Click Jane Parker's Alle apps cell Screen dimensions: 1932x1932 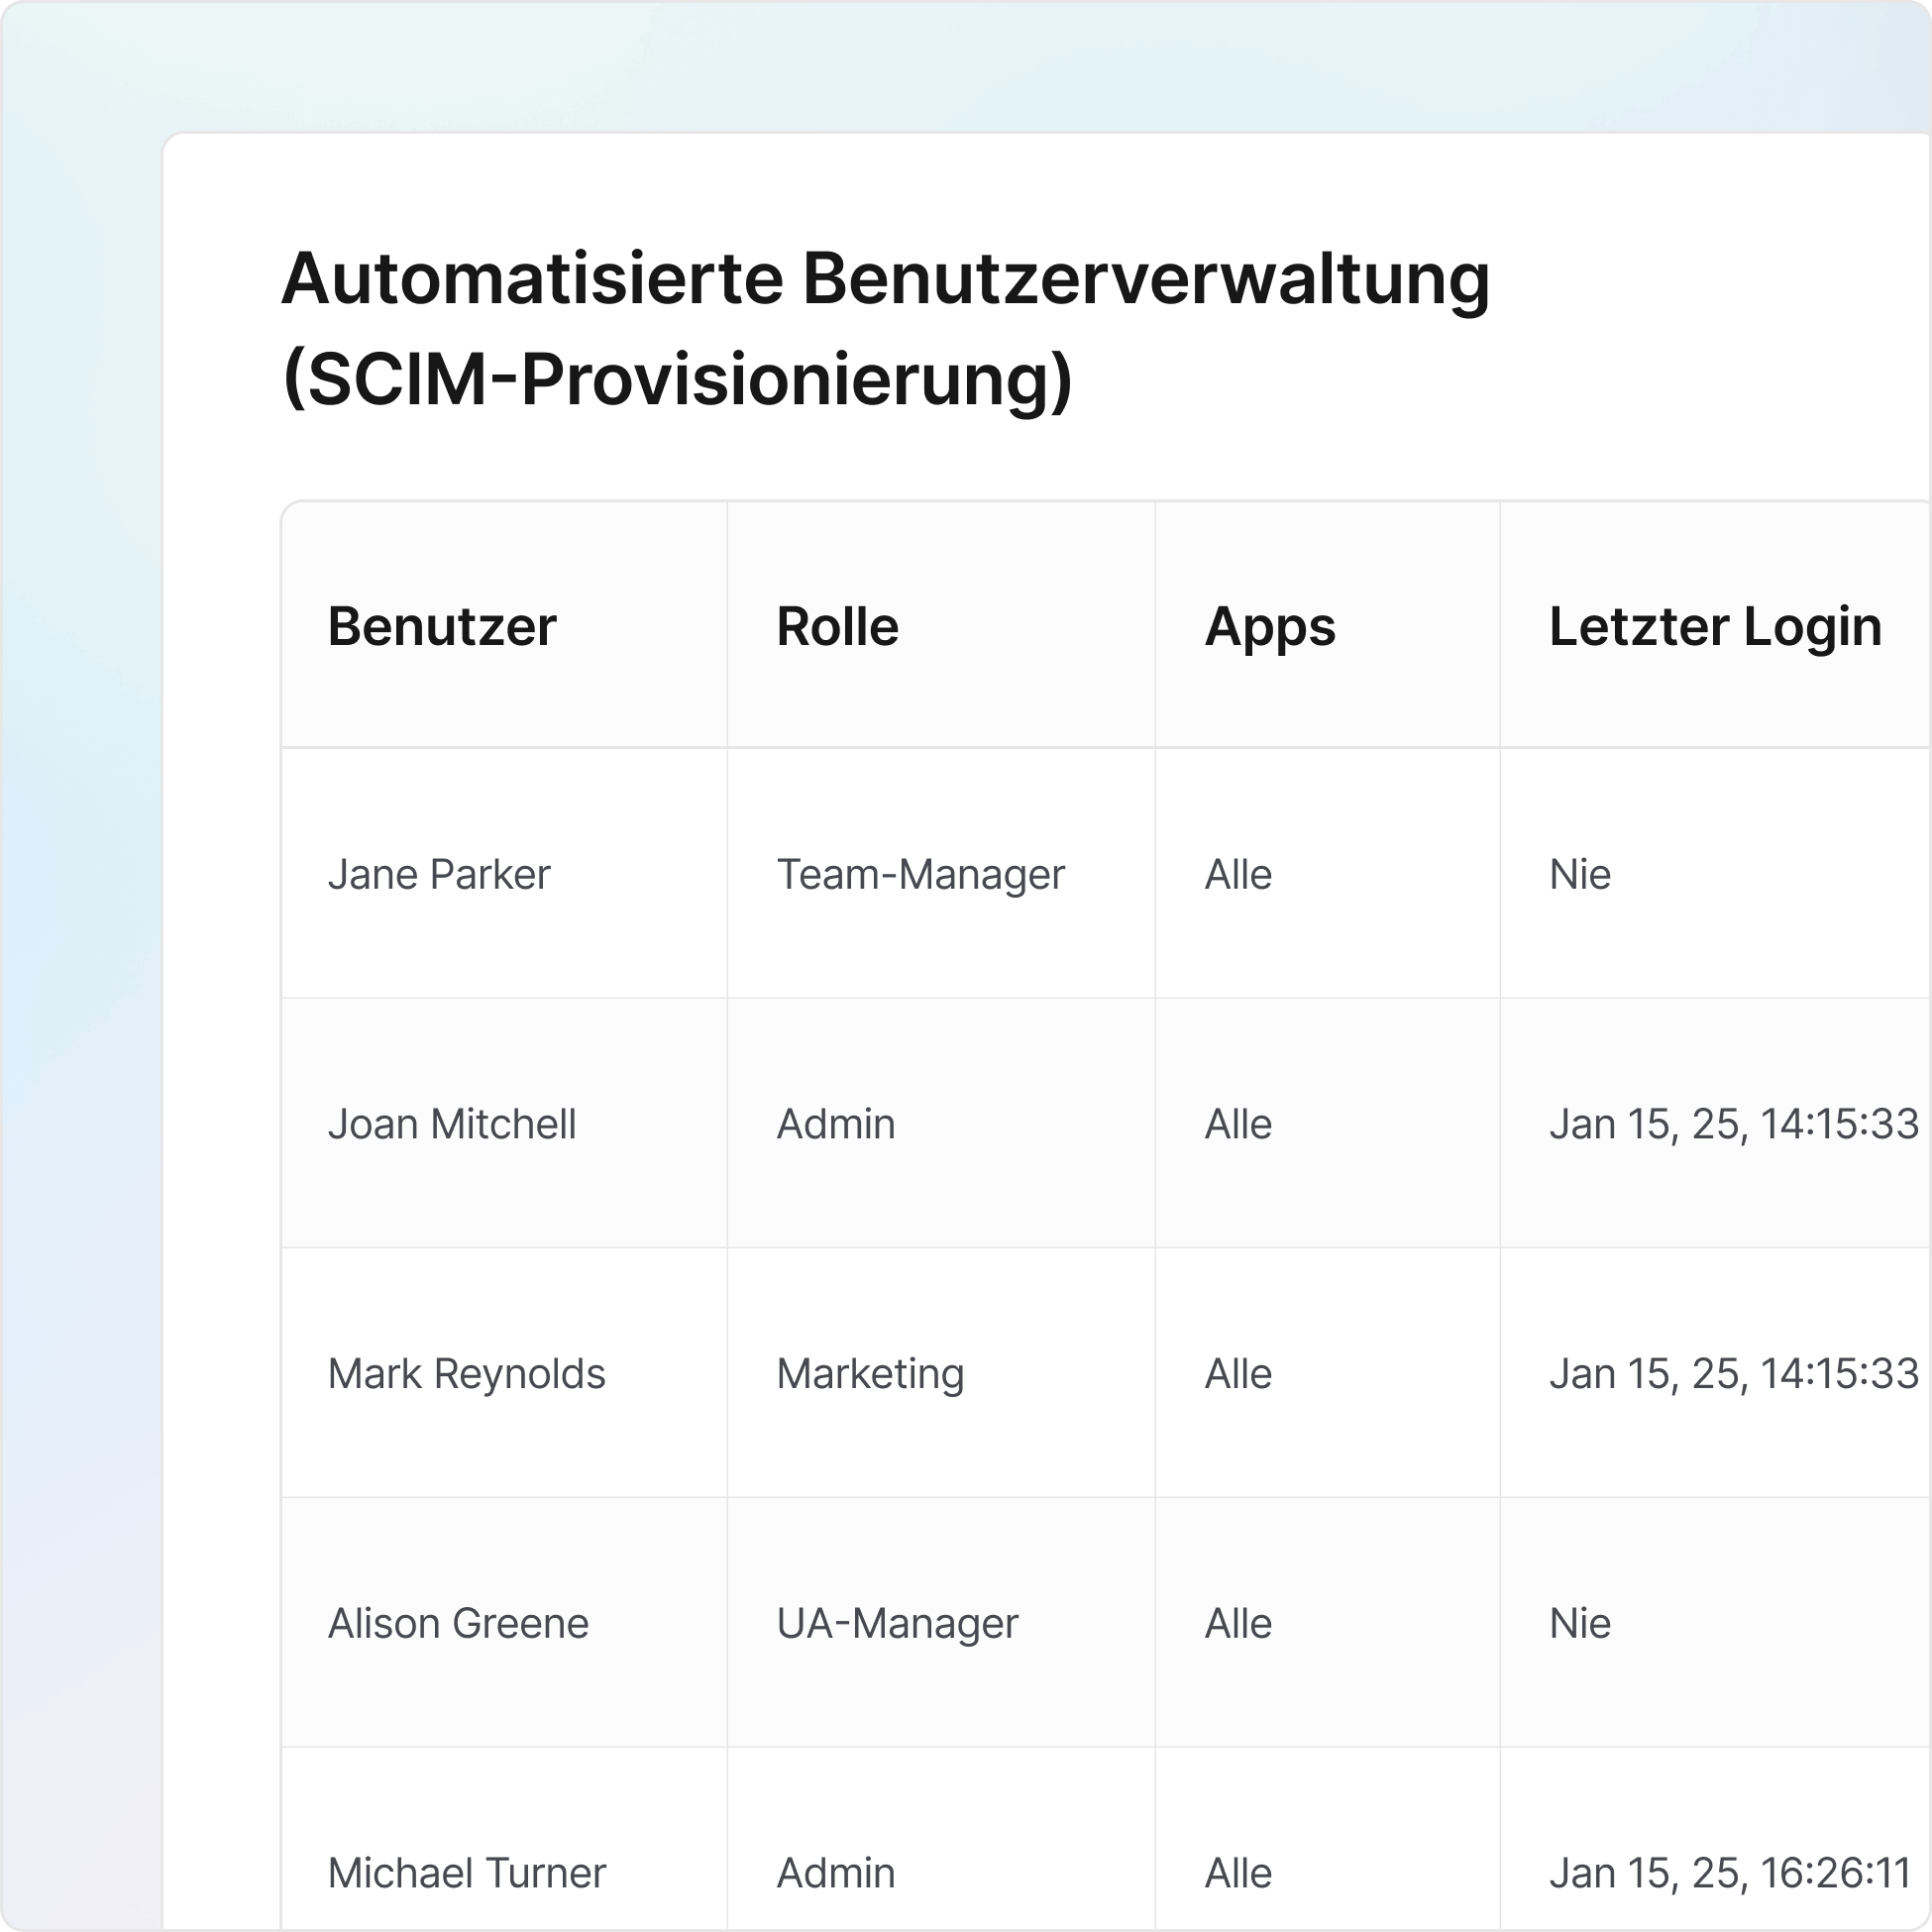(x=1238, y=875)
